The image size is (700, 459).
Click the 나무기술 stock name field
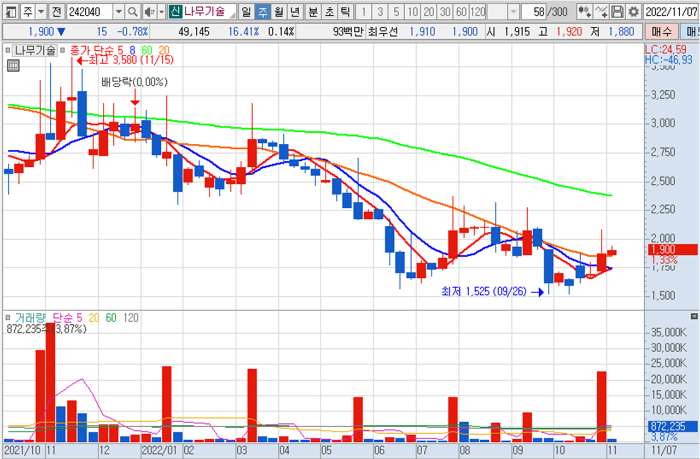coord(209,12)
